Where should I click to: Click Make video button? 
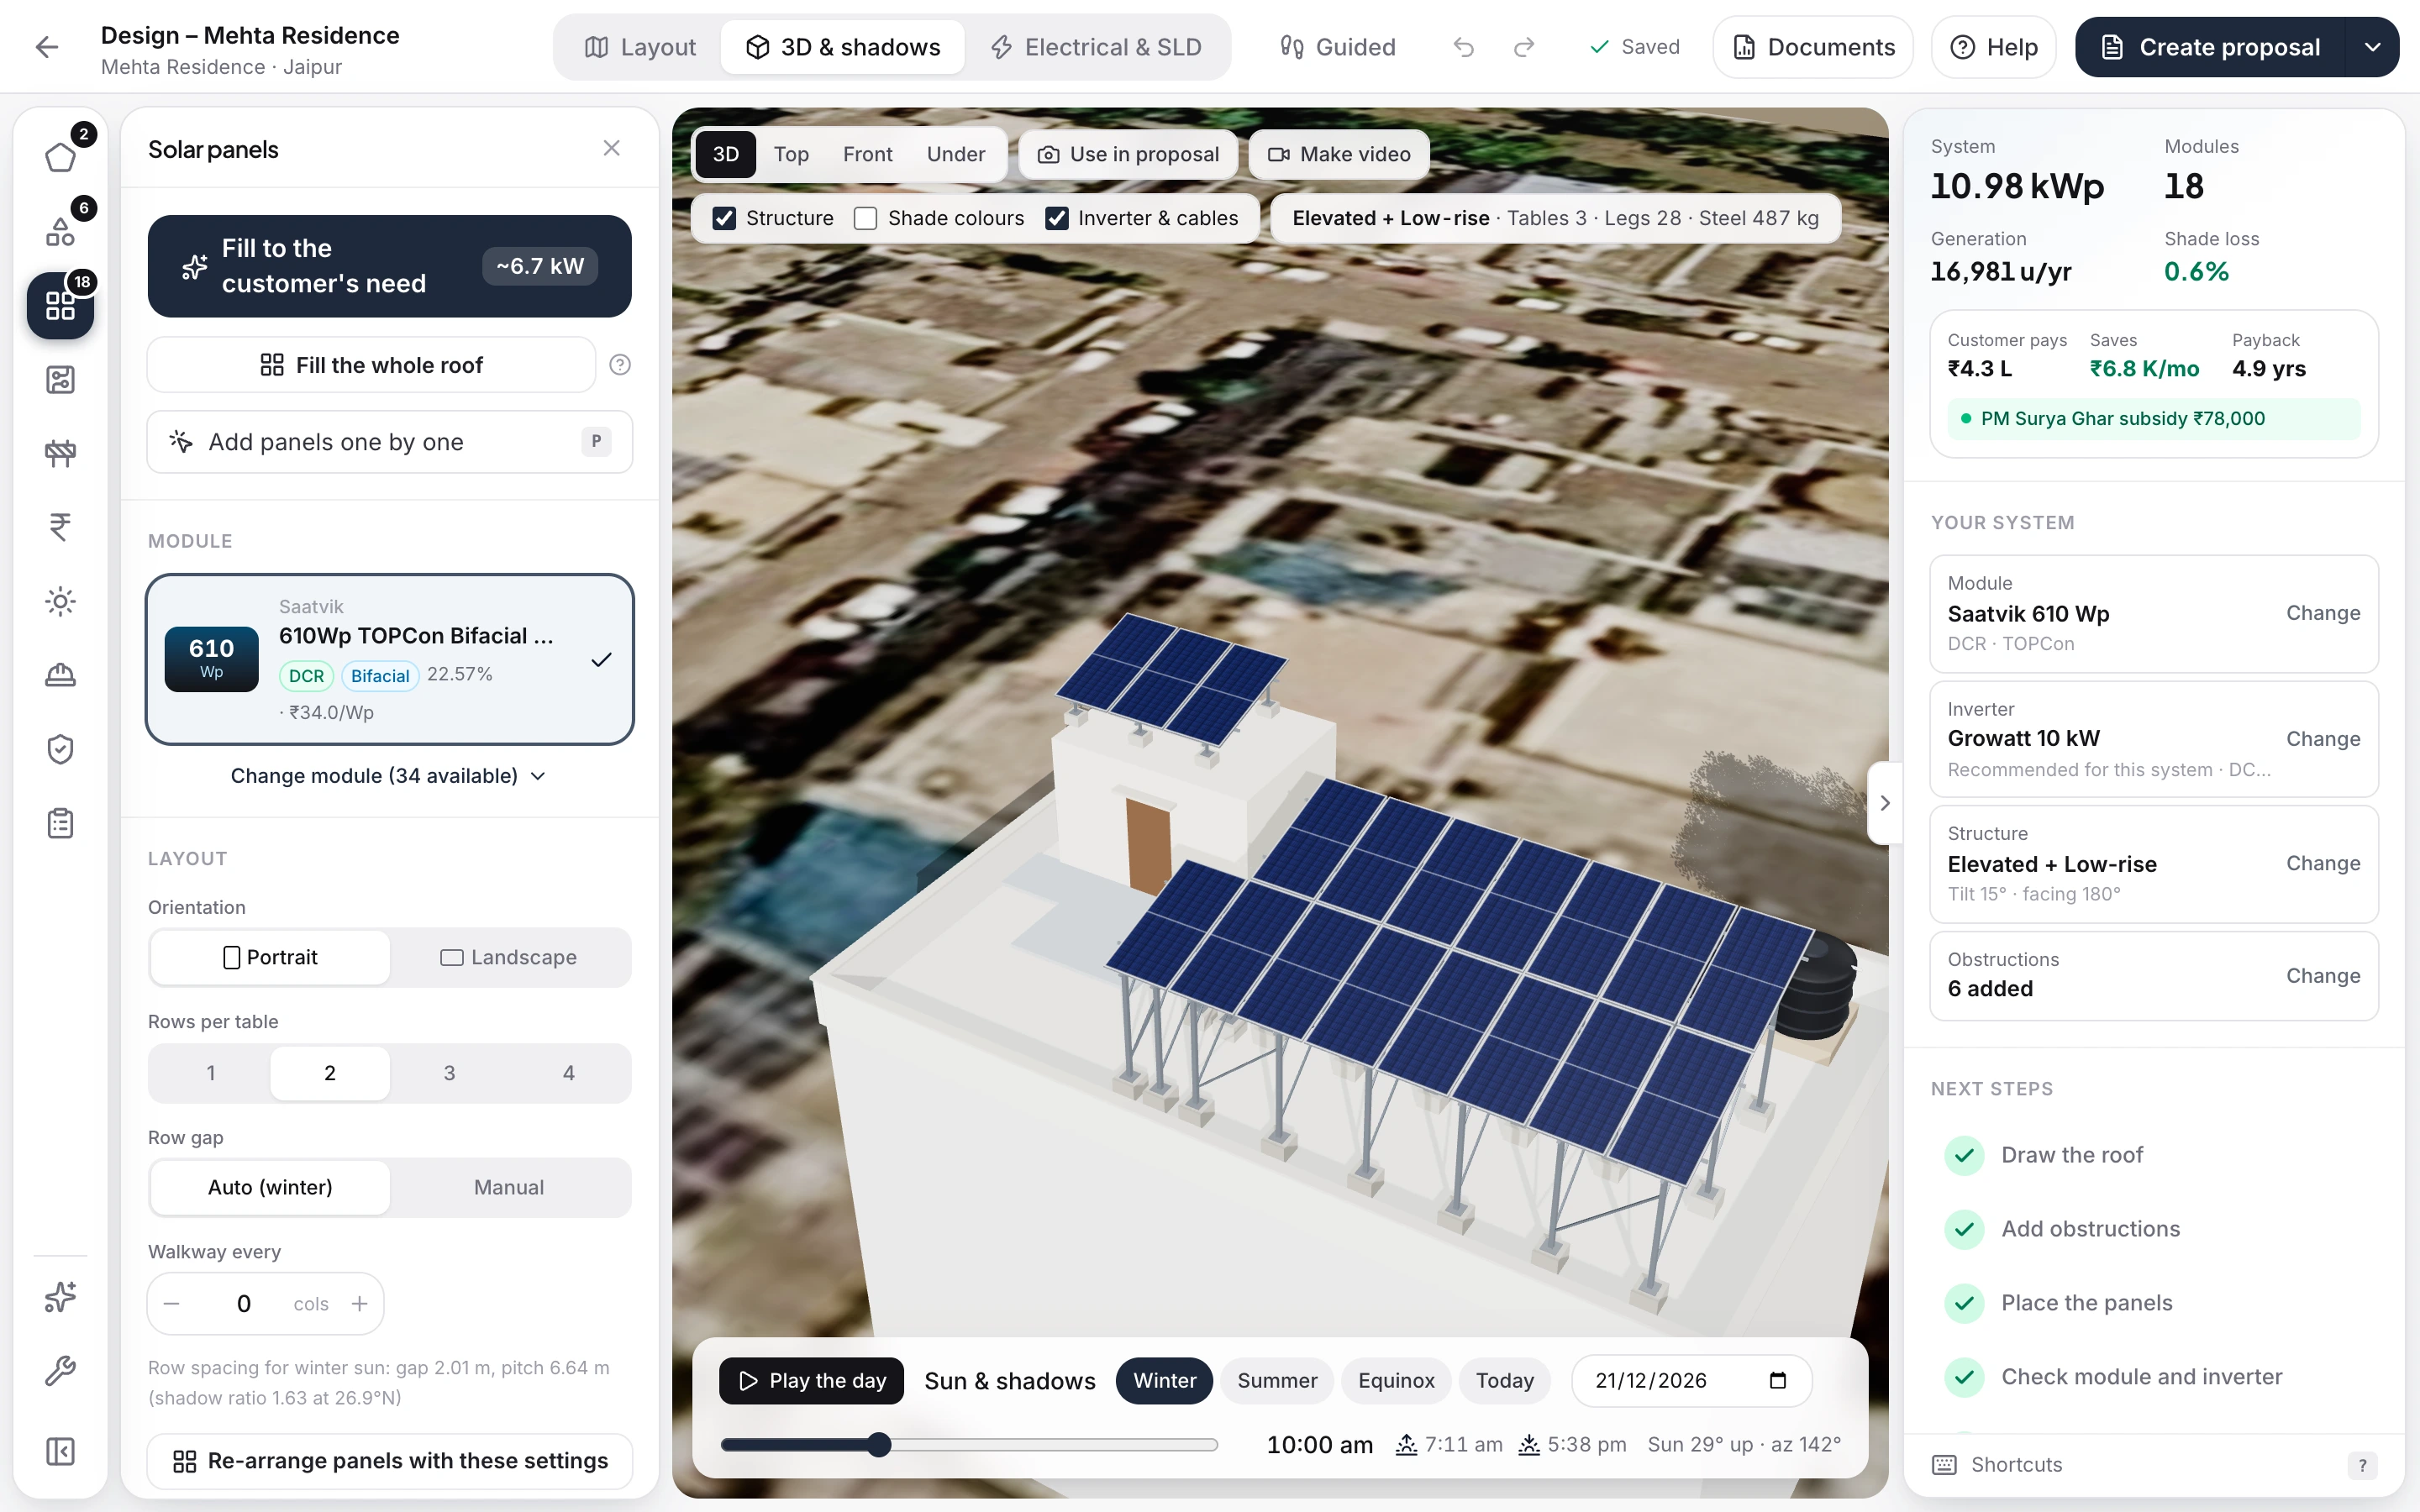pyautogui.click(x=1339, y=154)
